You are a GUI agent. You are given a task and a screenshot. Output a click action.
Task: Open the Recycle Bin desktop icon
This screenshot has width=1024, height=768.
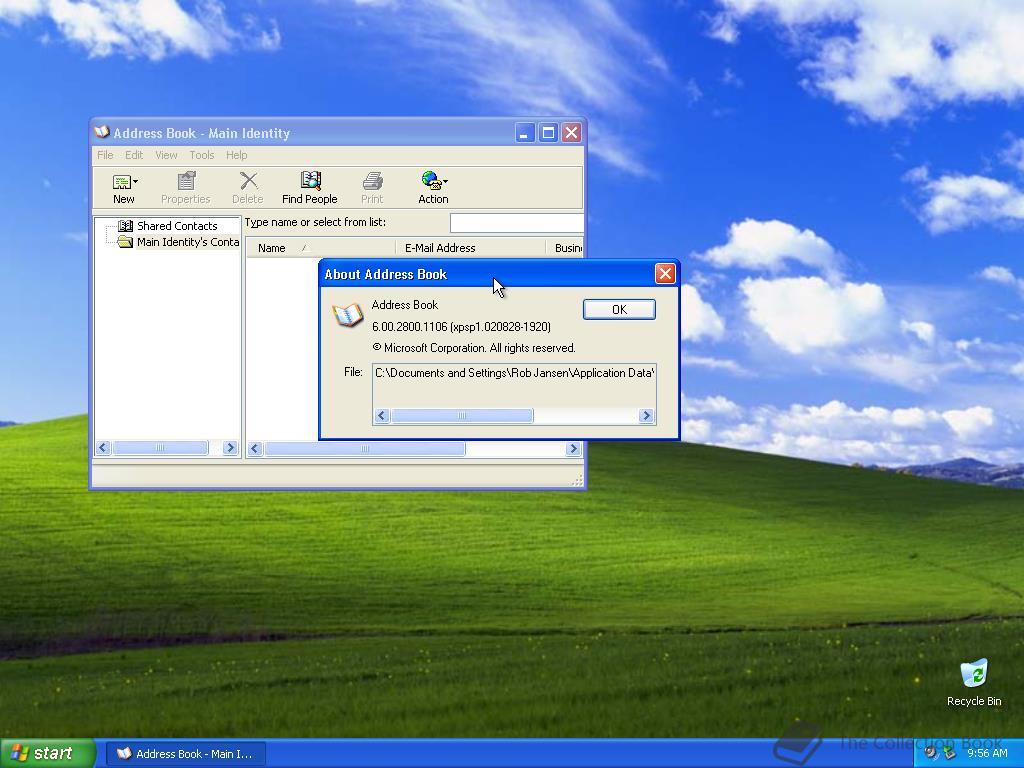point(974,682)
